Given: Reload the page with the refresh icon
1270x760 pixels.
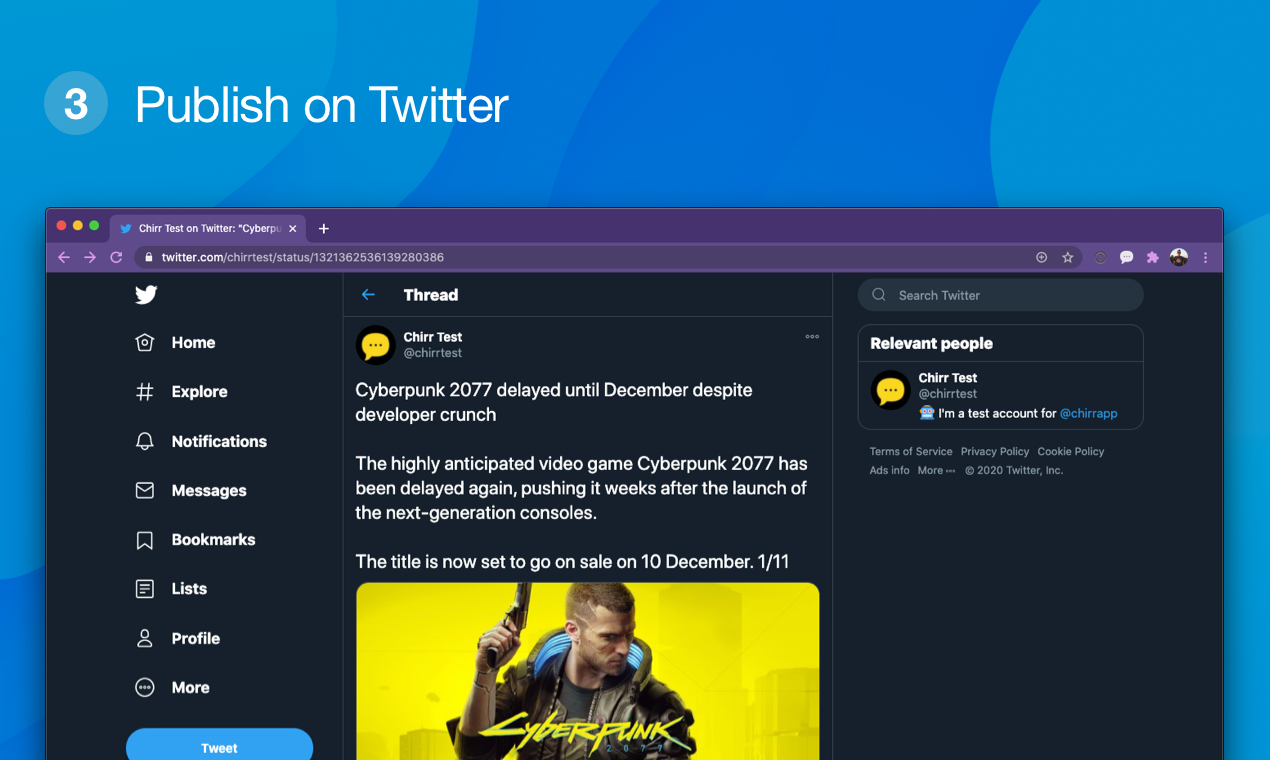Looking at the screenshot, I should pyautogui.click(x=116, y=257).
